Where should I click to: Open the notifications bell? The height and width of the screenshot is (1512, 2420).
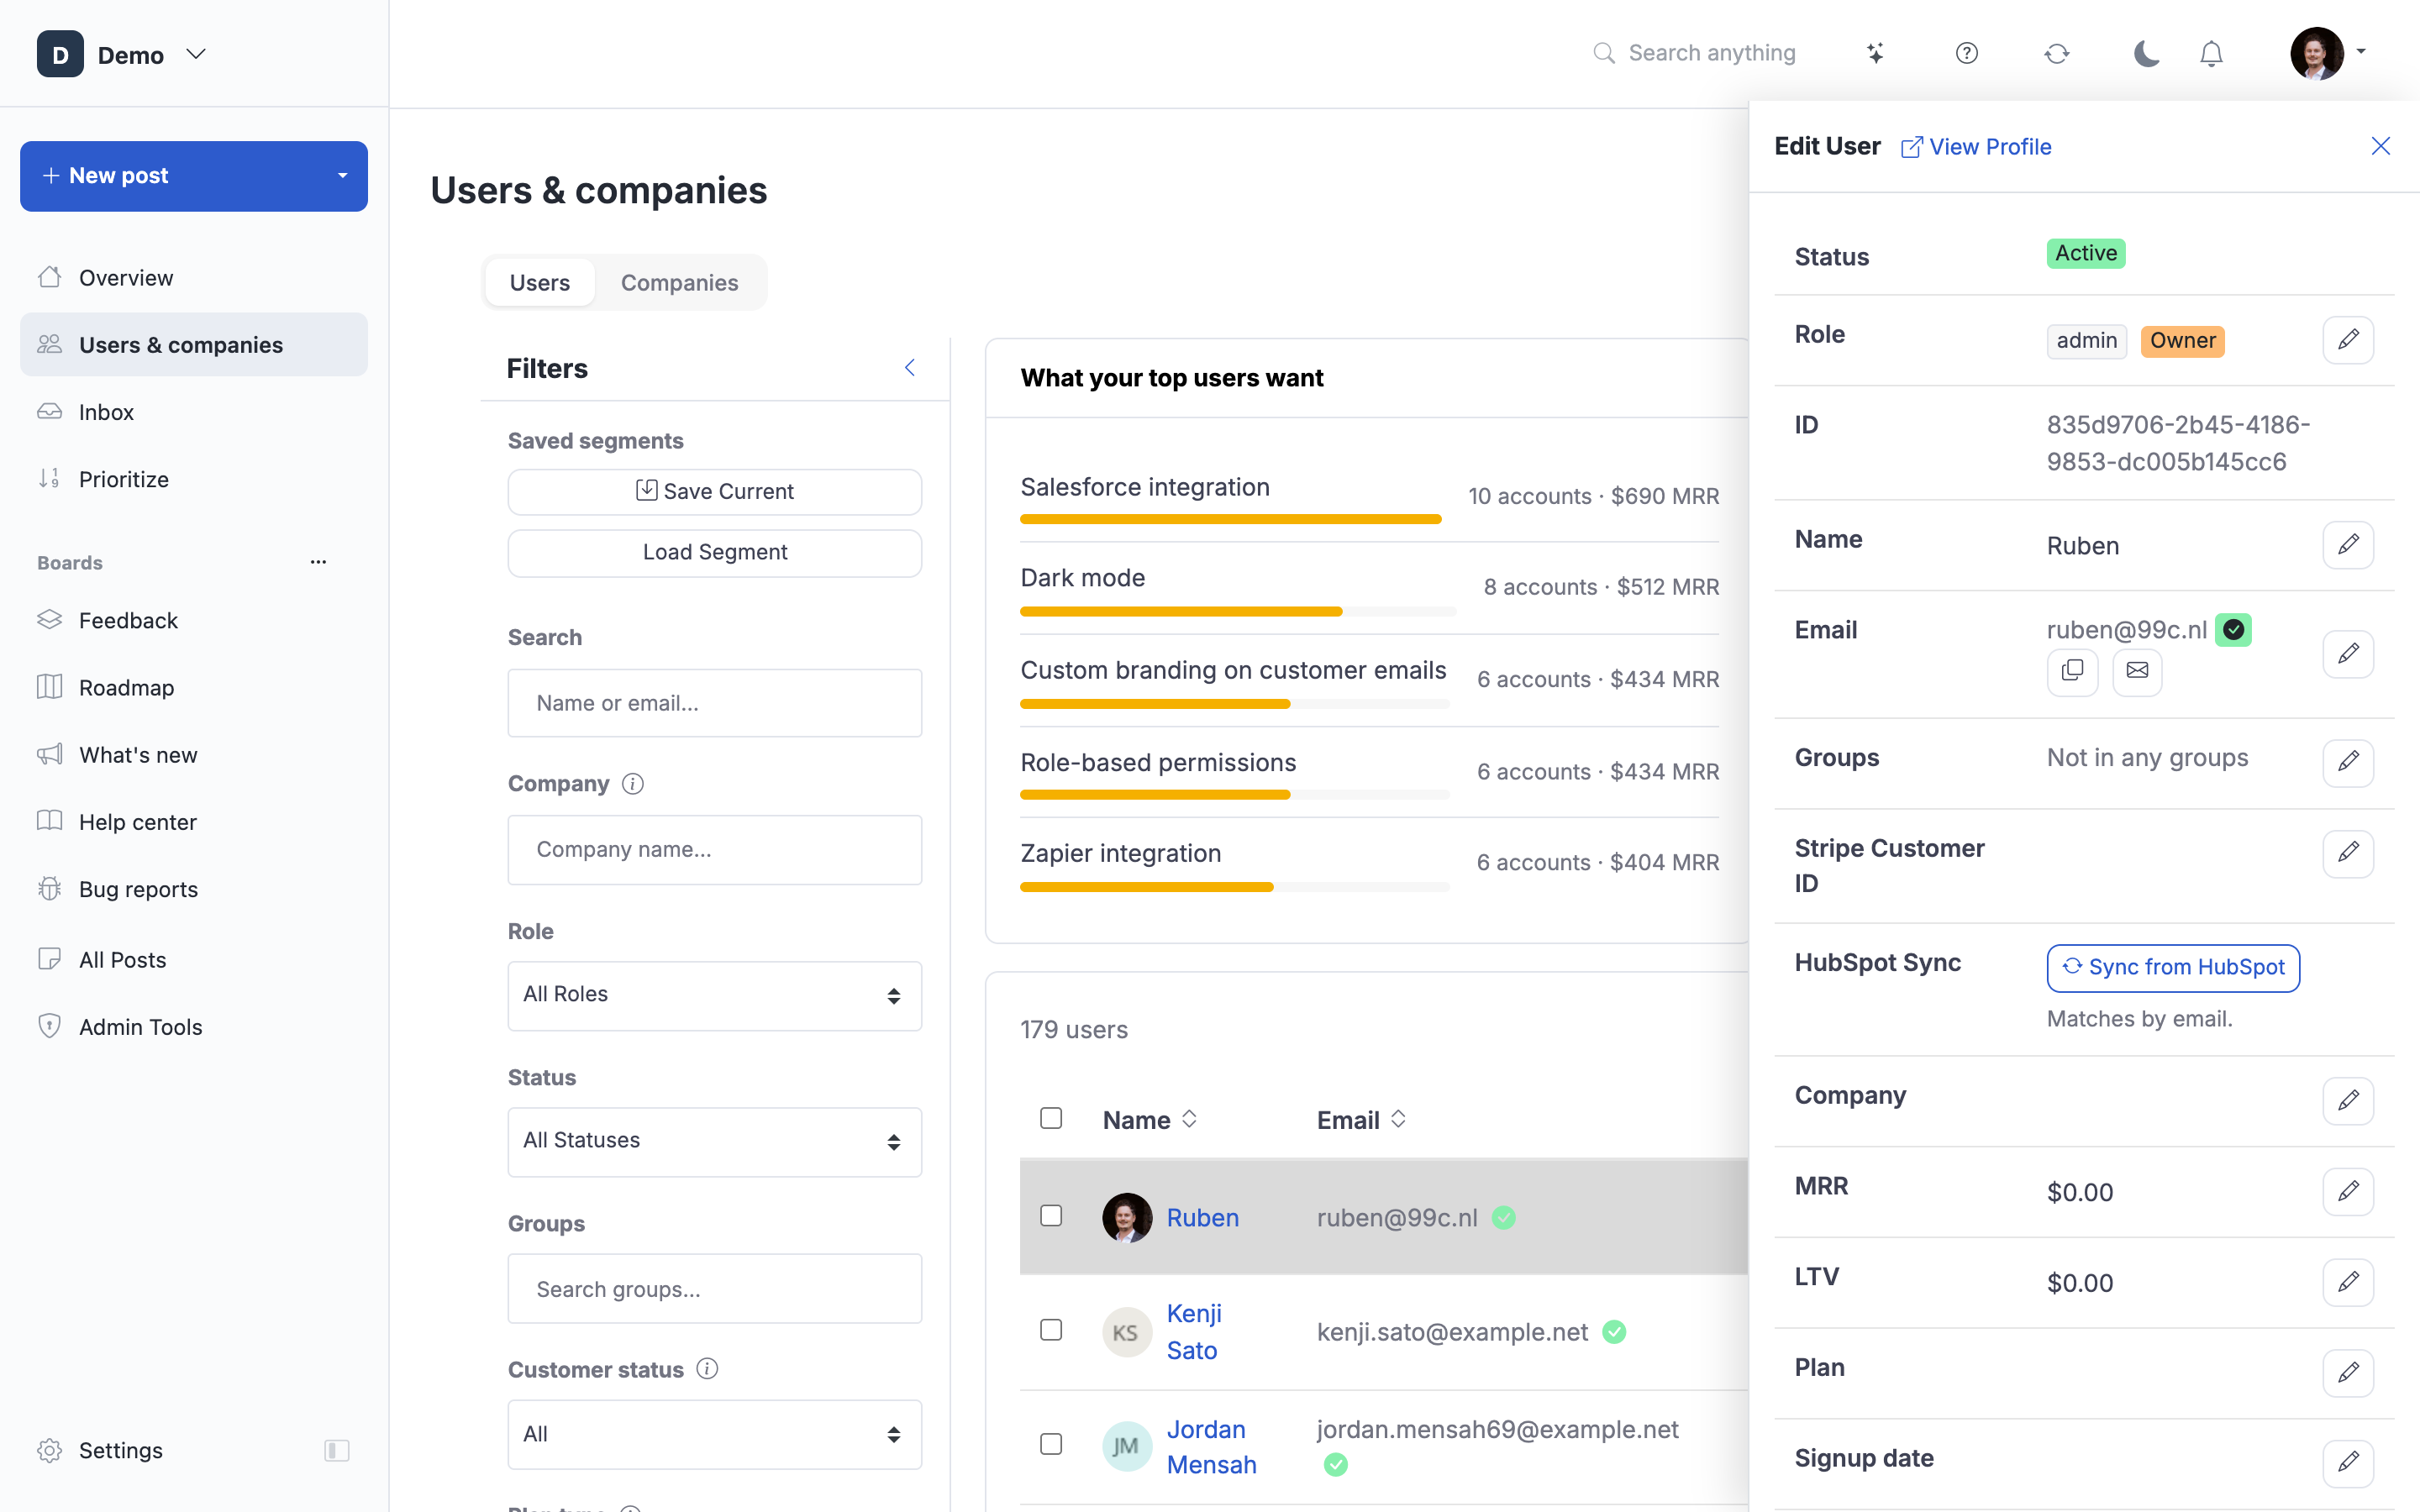2211,53
